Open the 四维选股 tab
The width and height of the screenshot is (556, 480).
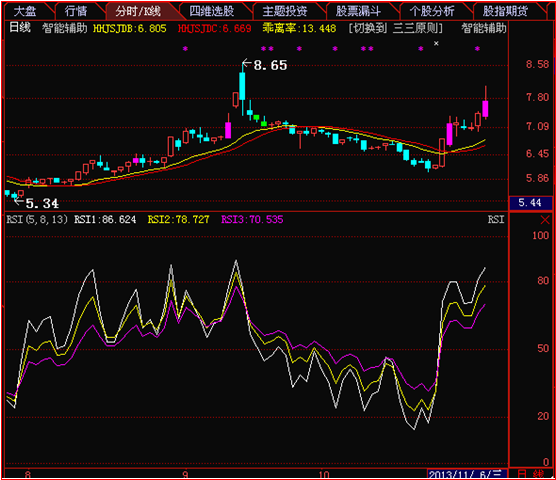click(x=212, y=11)
